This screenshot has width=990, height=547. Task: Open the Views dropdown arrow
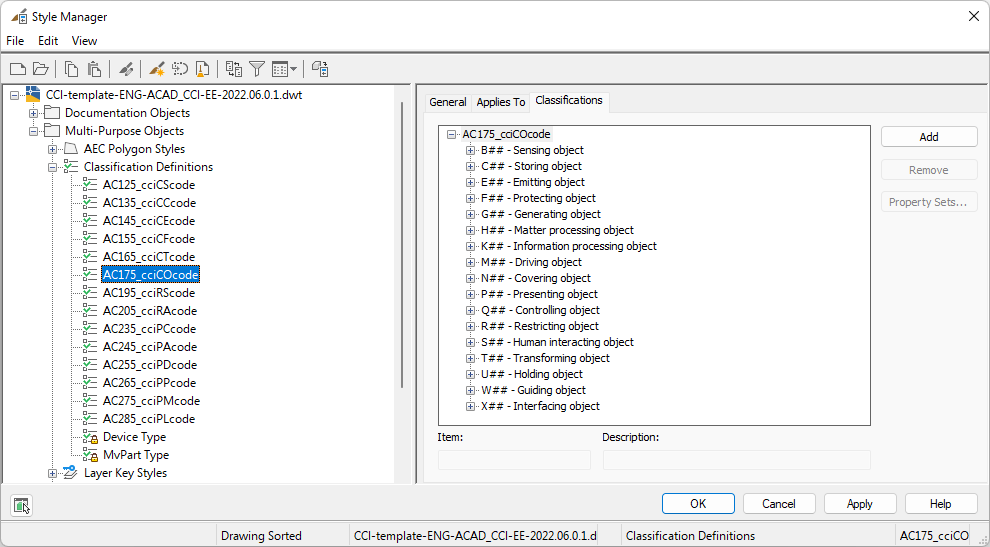[x=294, y=69]
